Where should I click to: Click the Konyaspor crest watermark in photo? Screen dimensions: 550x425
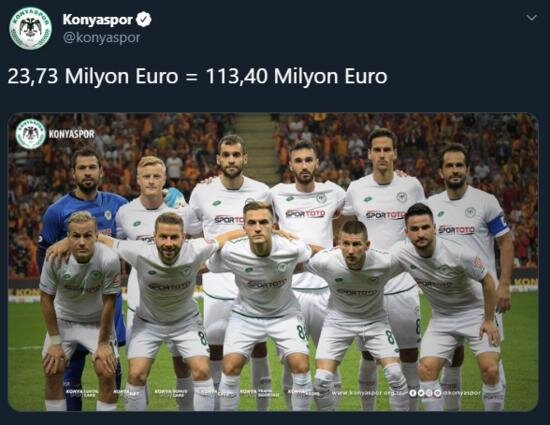(31, 134)
